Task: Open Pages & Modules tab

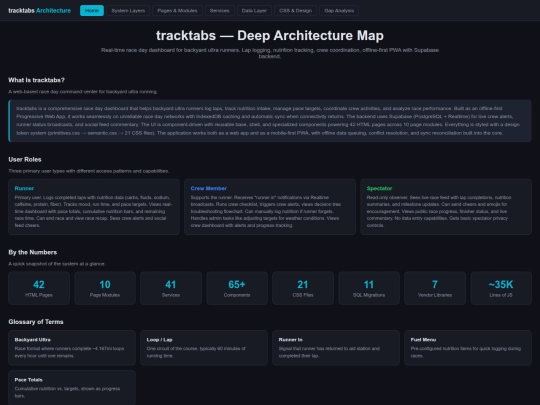Action: coord(177,10)
